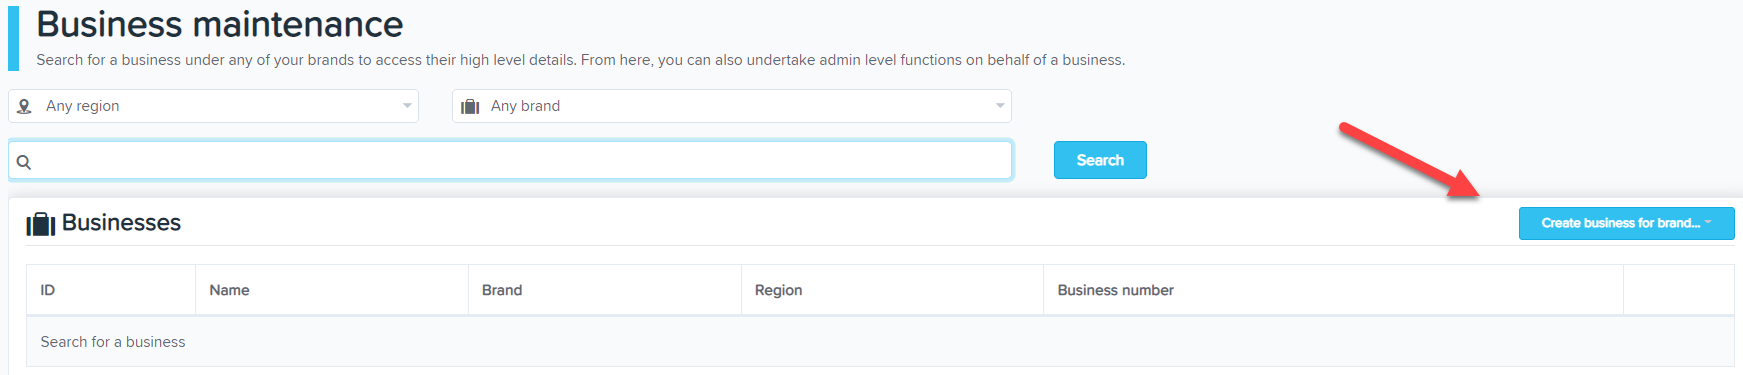Focus the business search text field
The height and width of the screenshot is (375, 1743).
pos(510,160)
